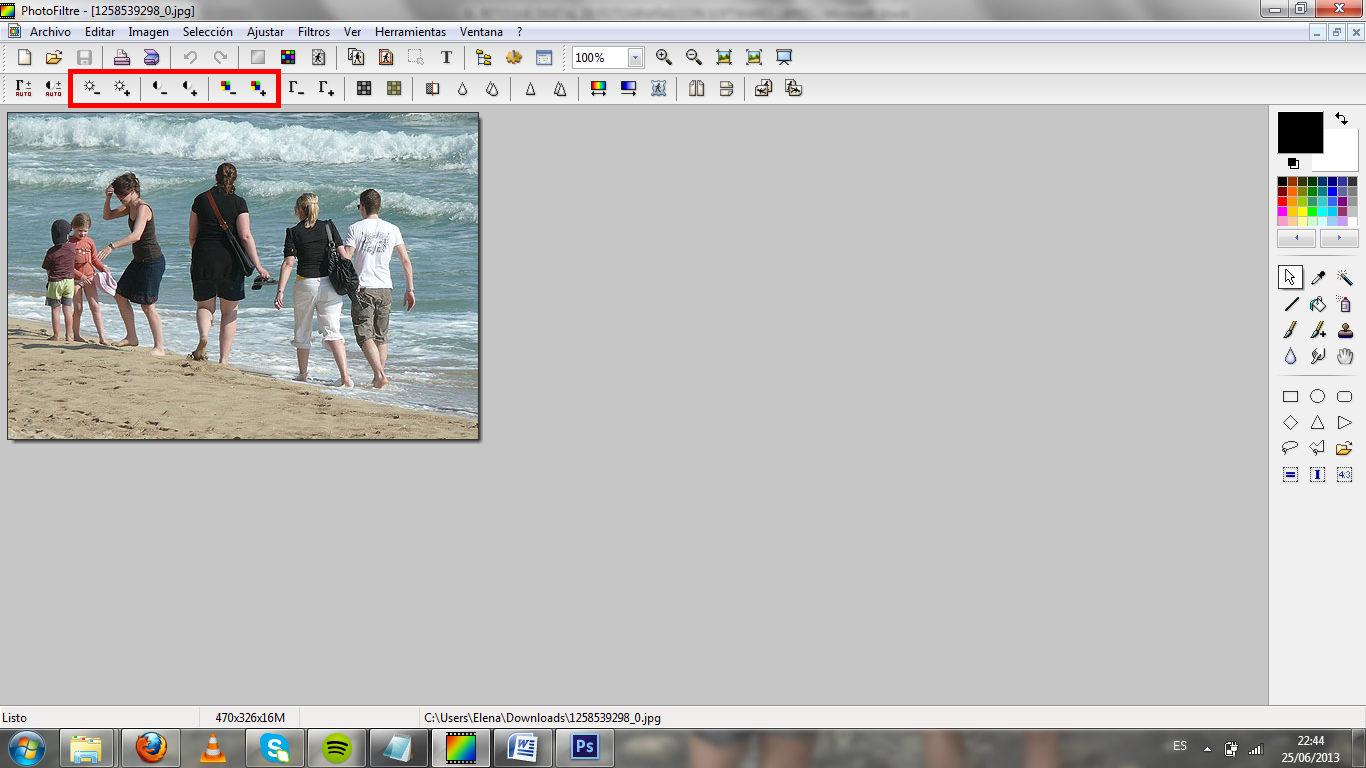Choose the Clone Stamp tool
The image size is (1366, 768).
coord(1345,330)
